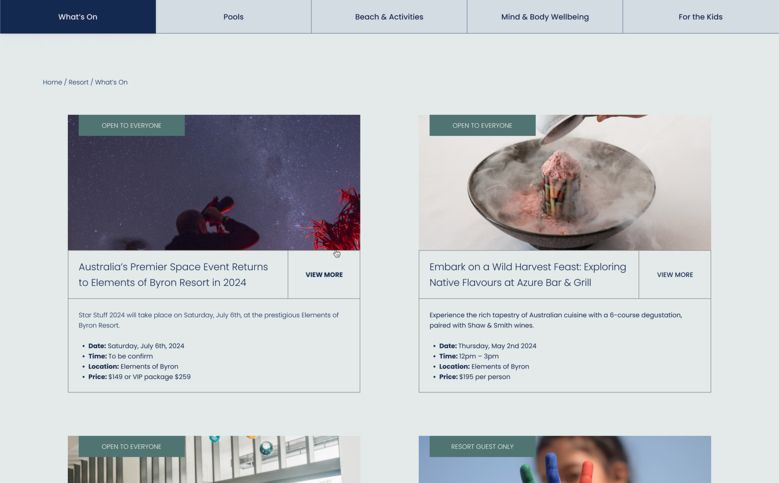Click Open to Everyone badge on bottom-left card
This screenshot has height=483, width=779.
pos(131,447)
